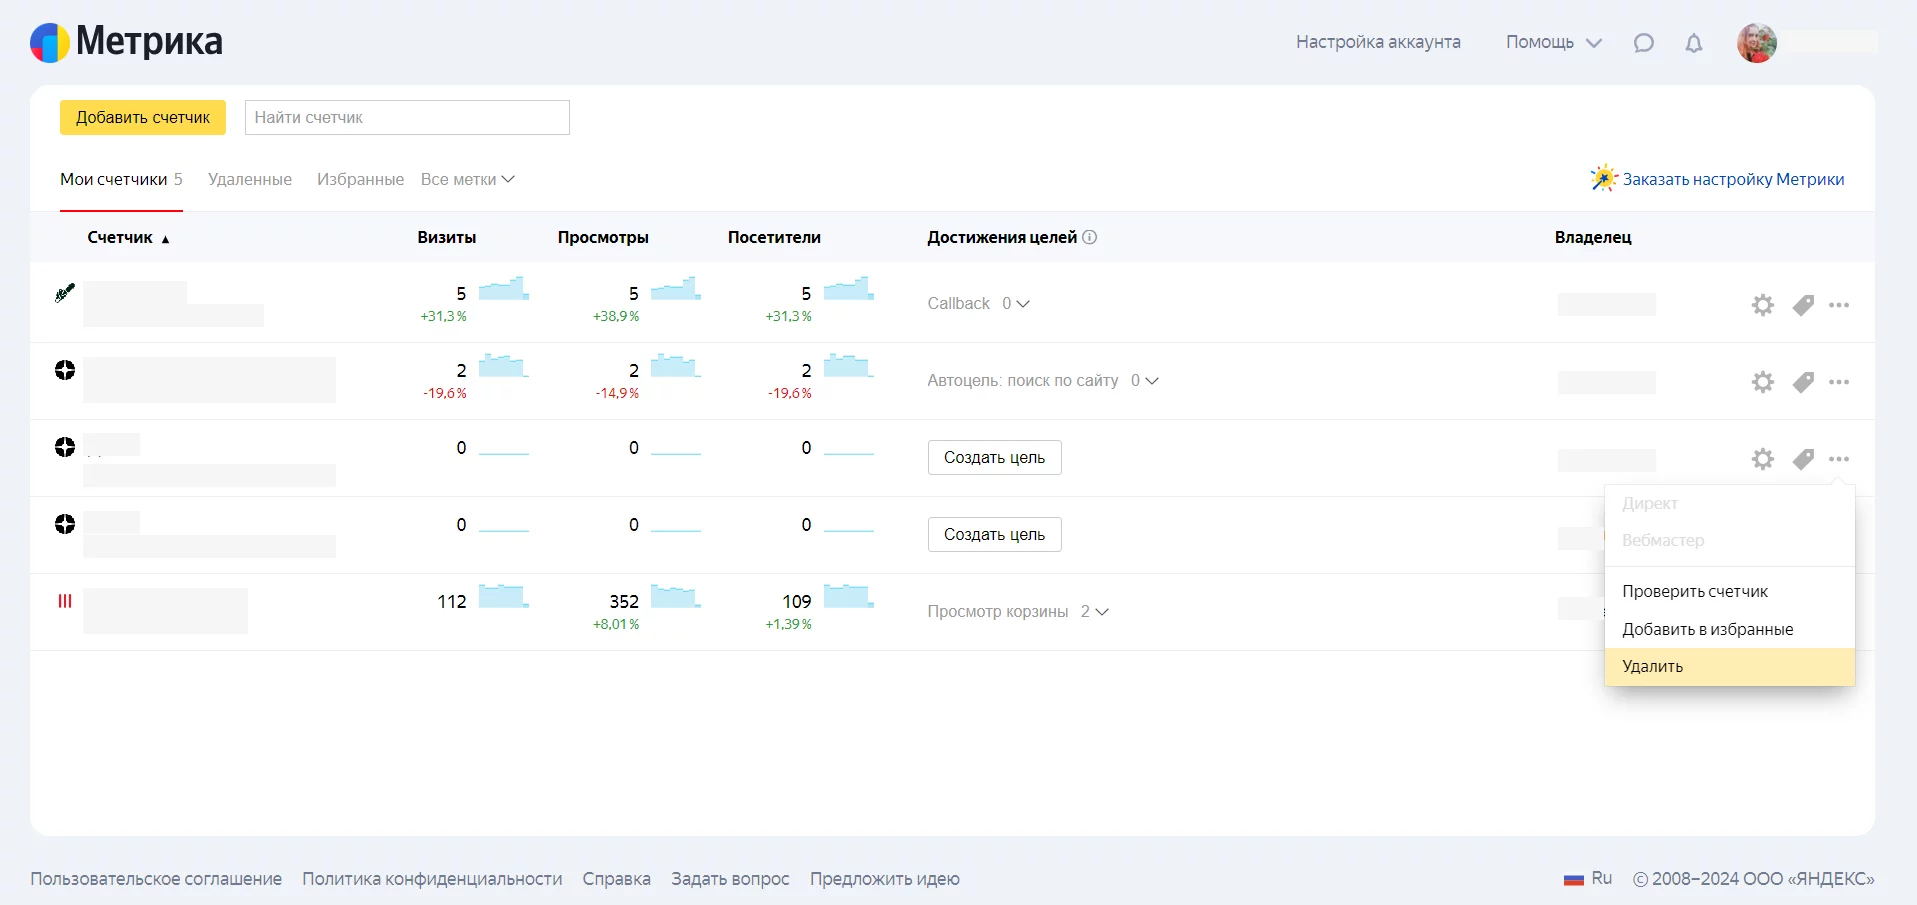This screenshot has height=905, width=1917.
Task: Open settings gear for the Callback counter row
Action: 1762,305
